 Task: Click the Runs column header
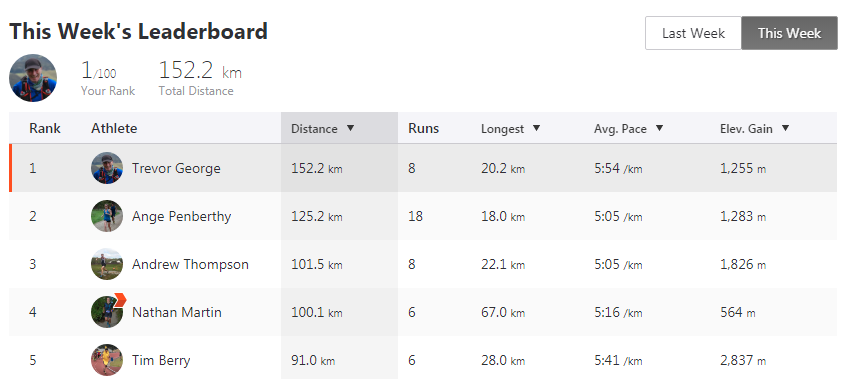[424, 129]
